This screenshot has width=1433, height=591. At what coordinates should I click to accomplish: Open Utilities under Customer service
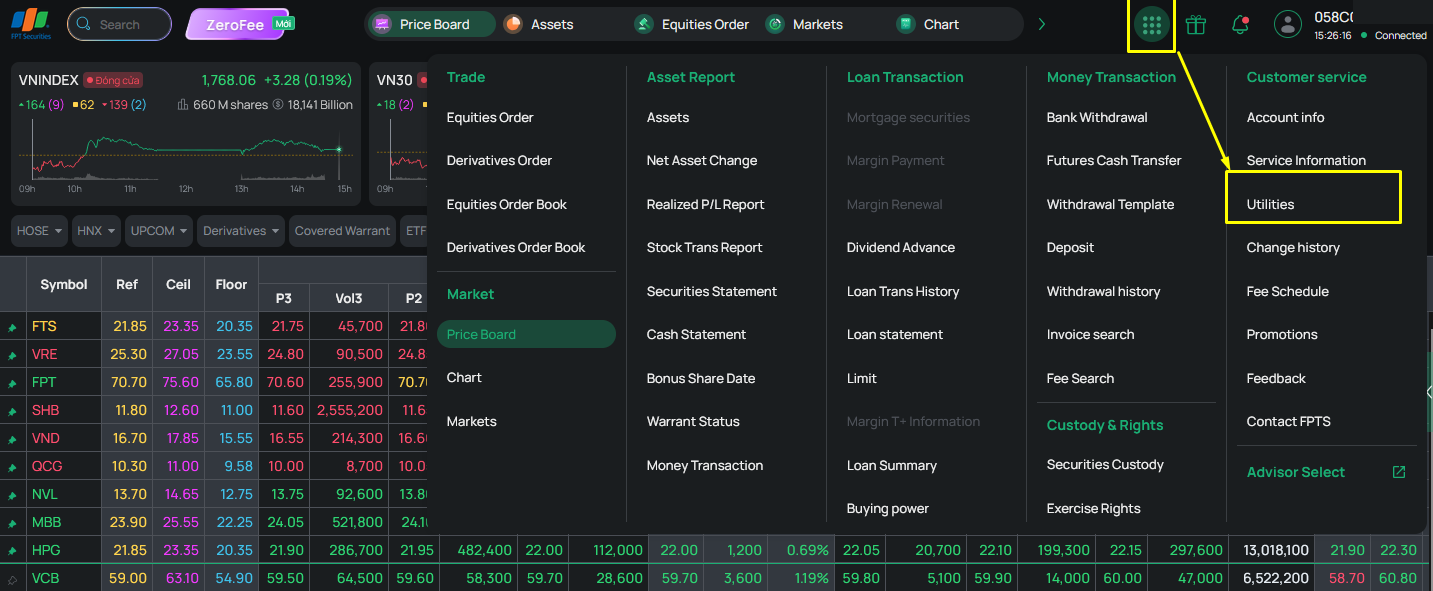(x=1270, y=204)
